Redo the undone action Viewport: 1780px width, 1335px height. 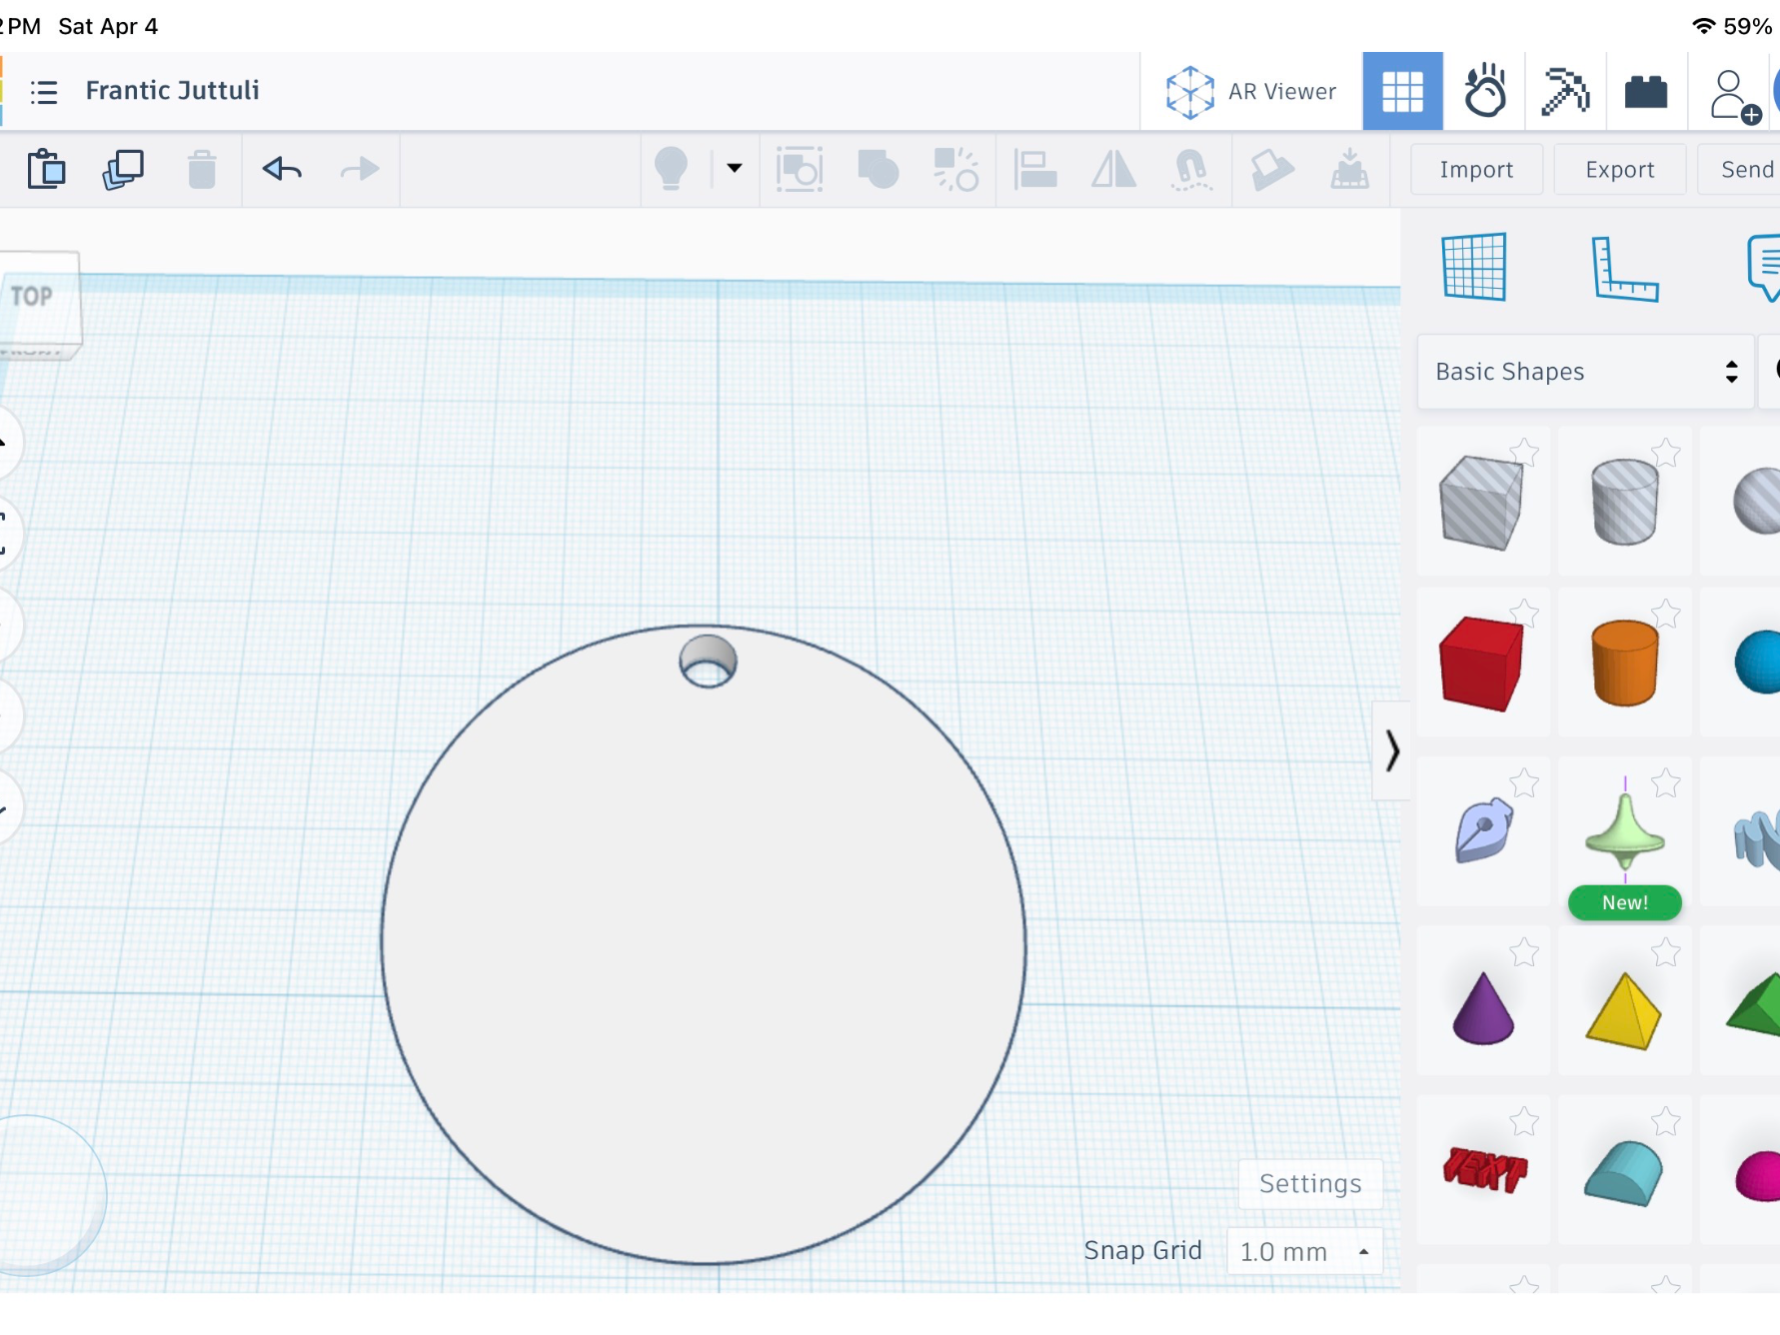click(x=360, y=169)
